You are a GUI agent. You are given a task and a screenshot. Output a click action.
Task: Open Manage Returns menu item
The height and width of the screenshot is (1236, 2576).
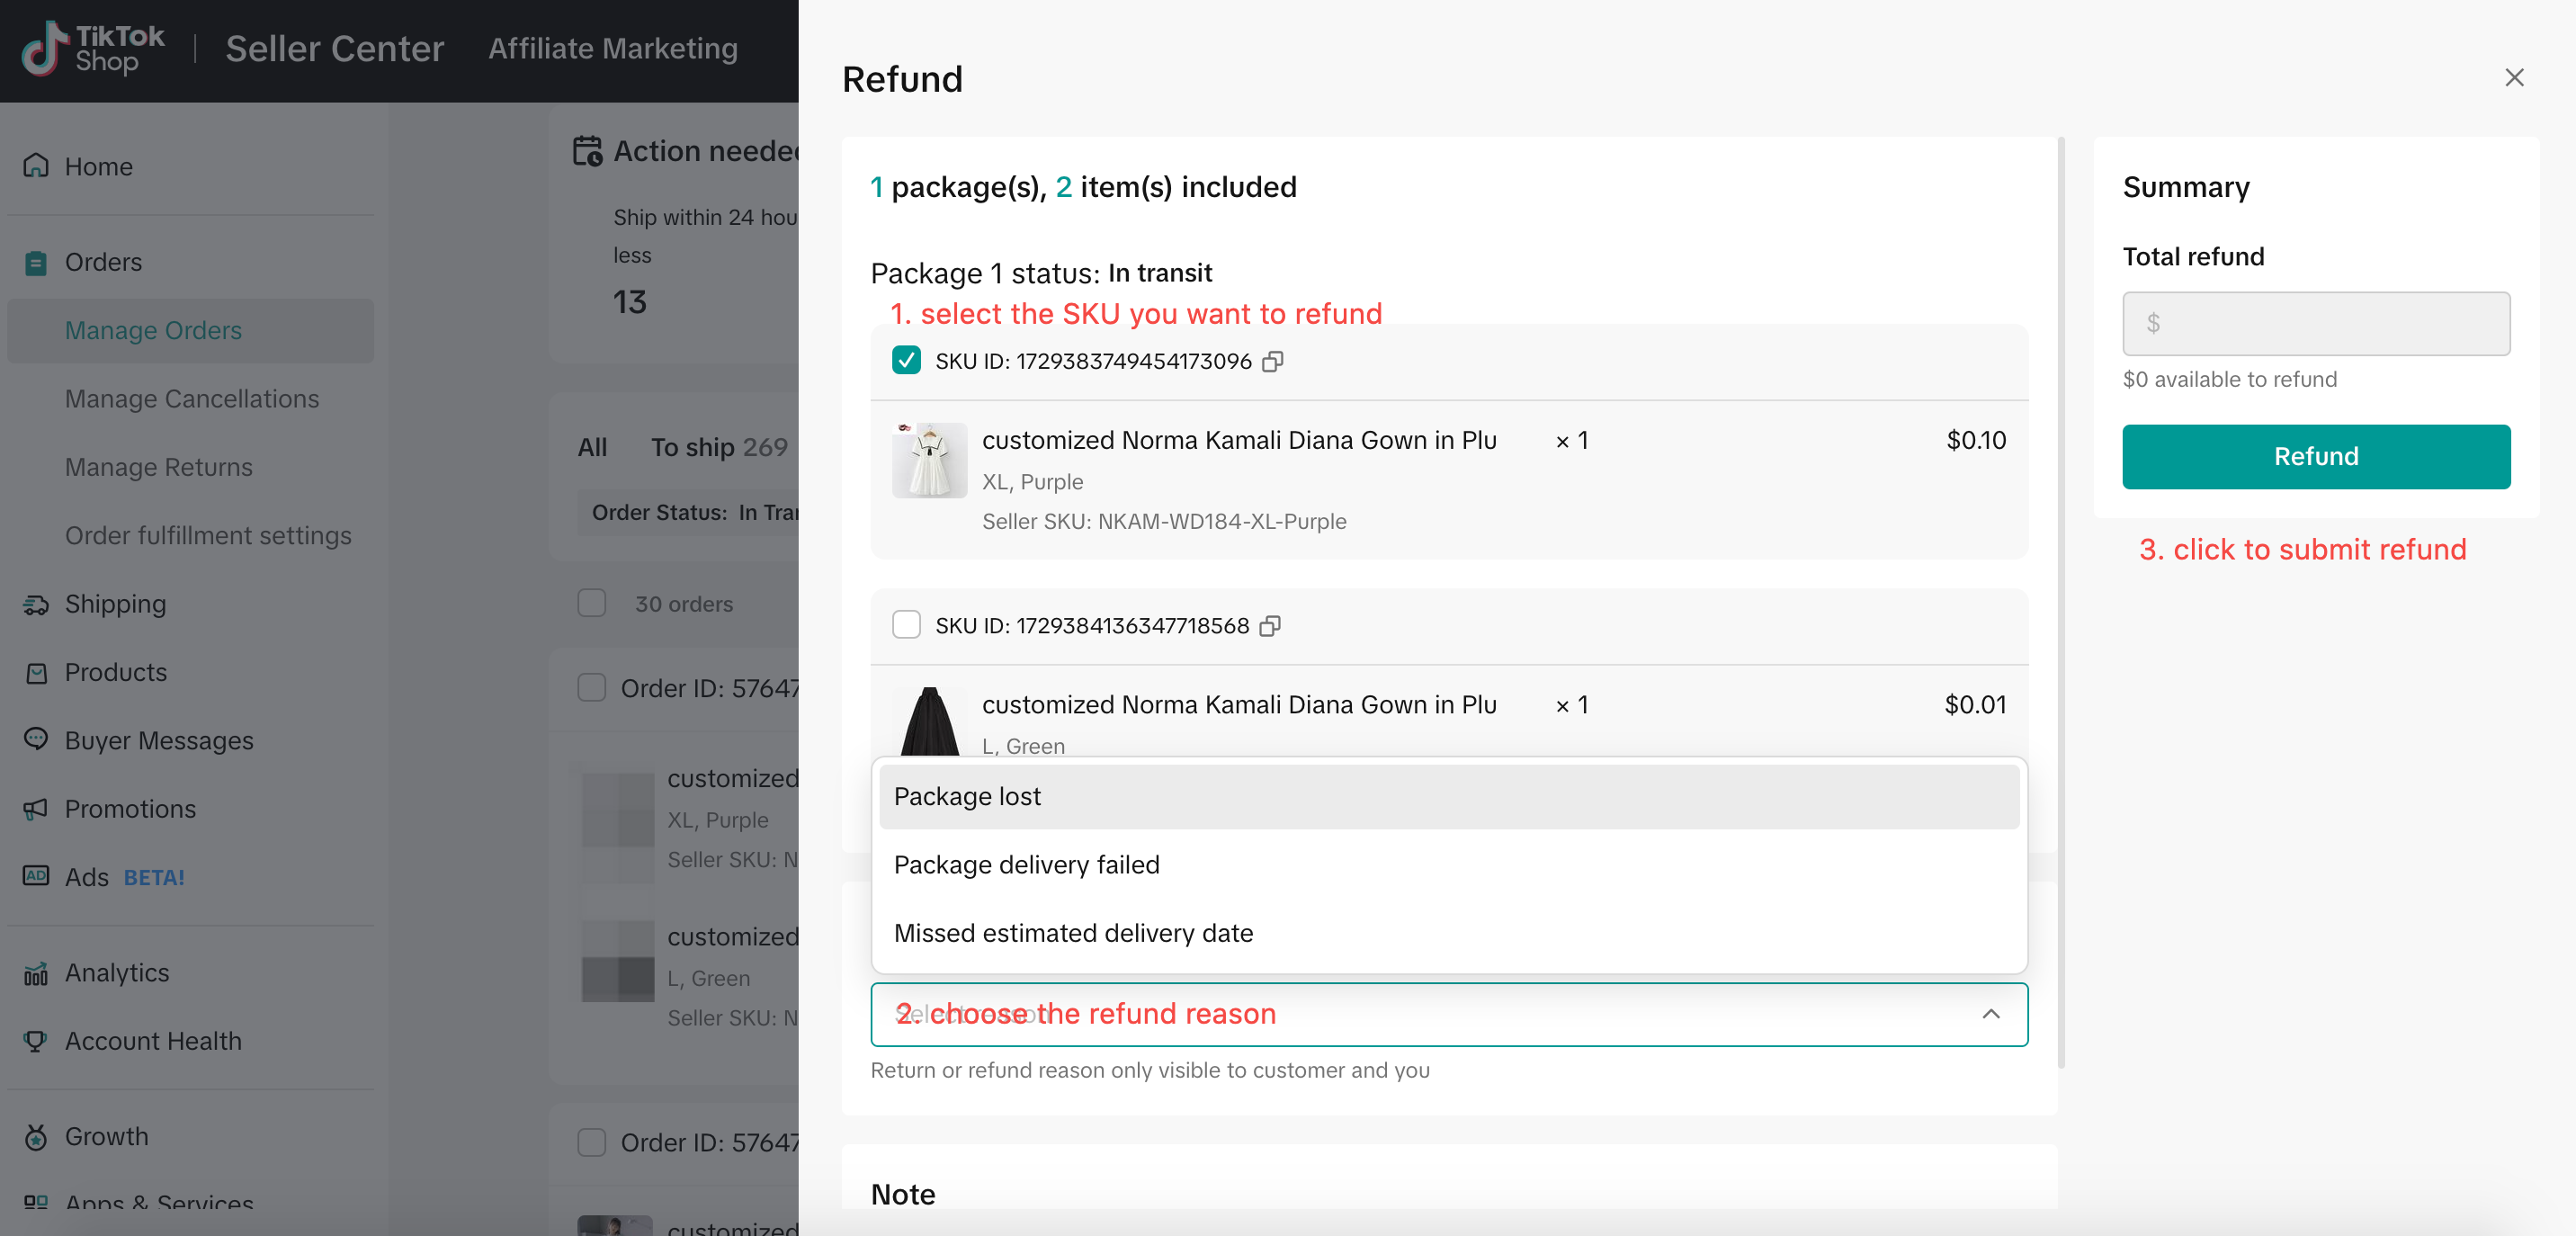coord(158,466)
